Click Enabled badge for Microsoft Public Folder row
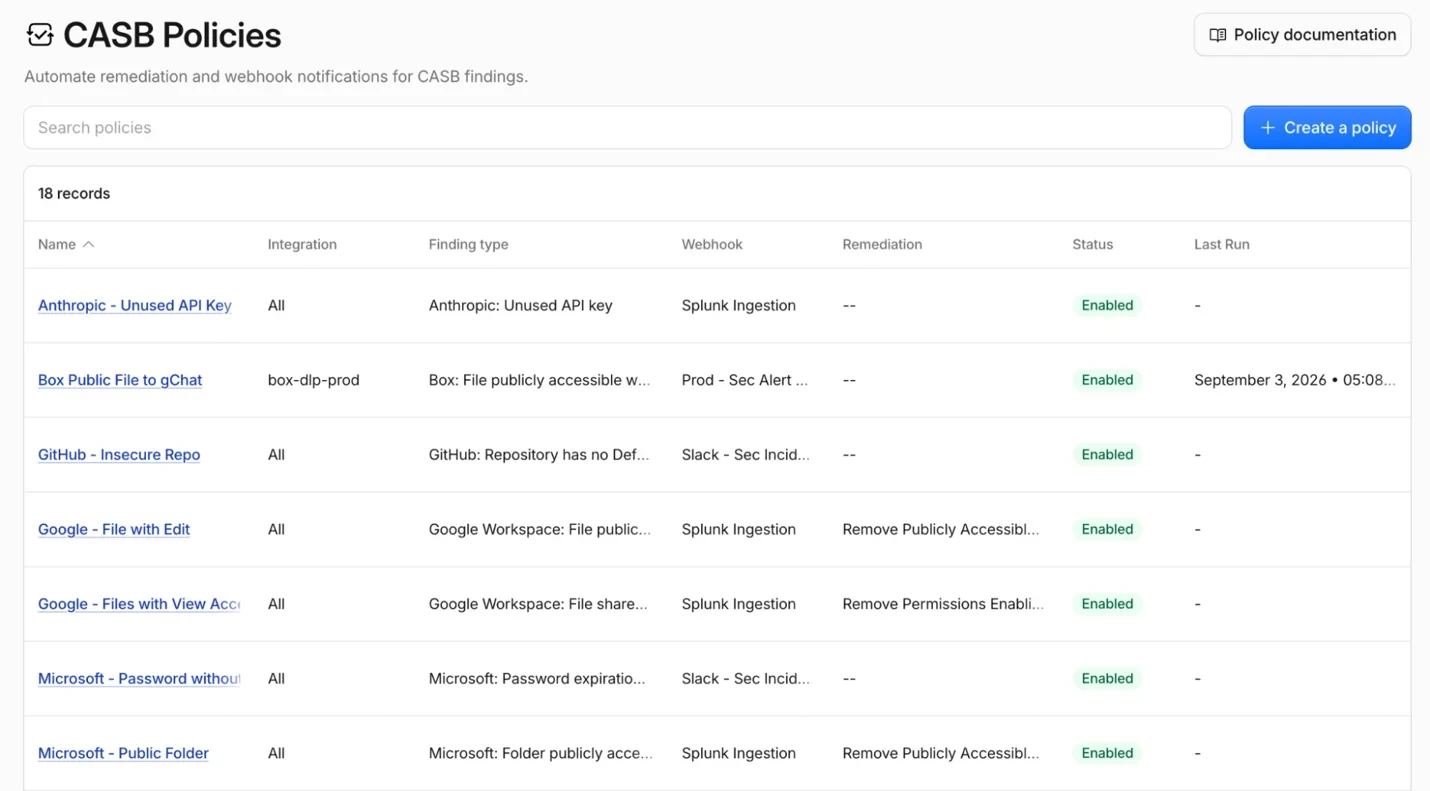This screenshot has width=1430, height=791. (1107, 754)
